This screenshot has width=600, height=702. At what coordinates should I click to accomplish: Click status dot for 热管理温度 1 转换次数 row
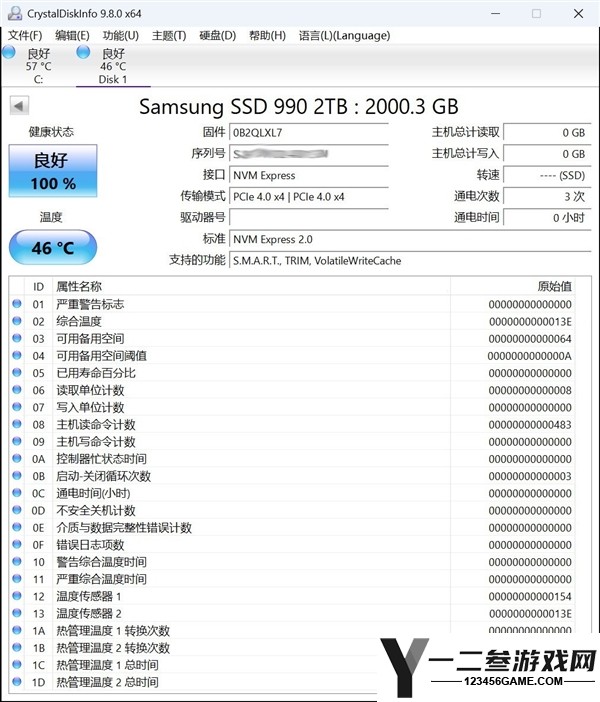tap(17, 629)
